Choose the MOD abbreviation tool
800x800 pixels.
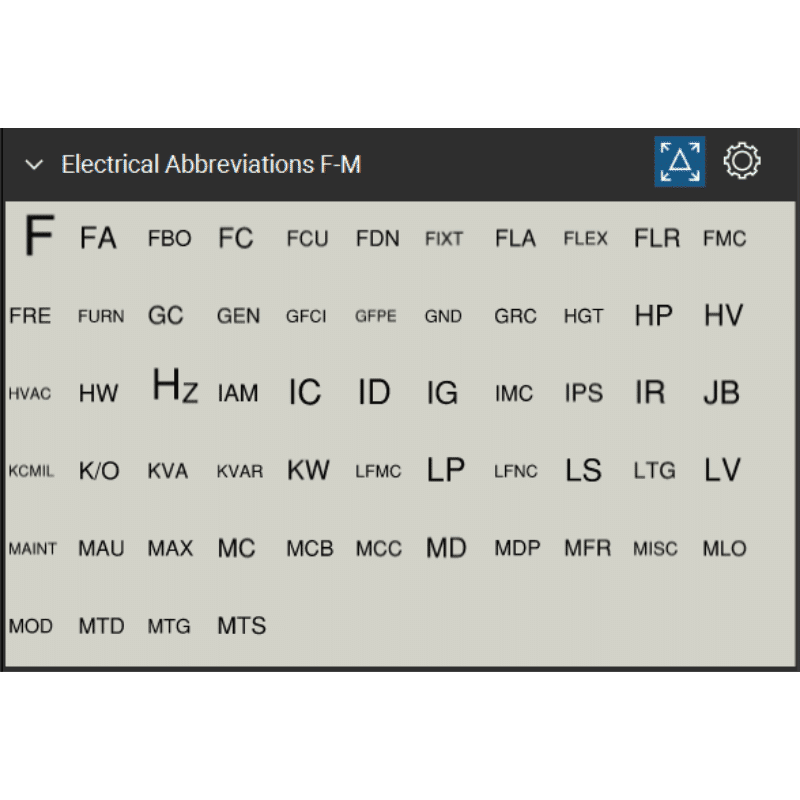(30, 627)
